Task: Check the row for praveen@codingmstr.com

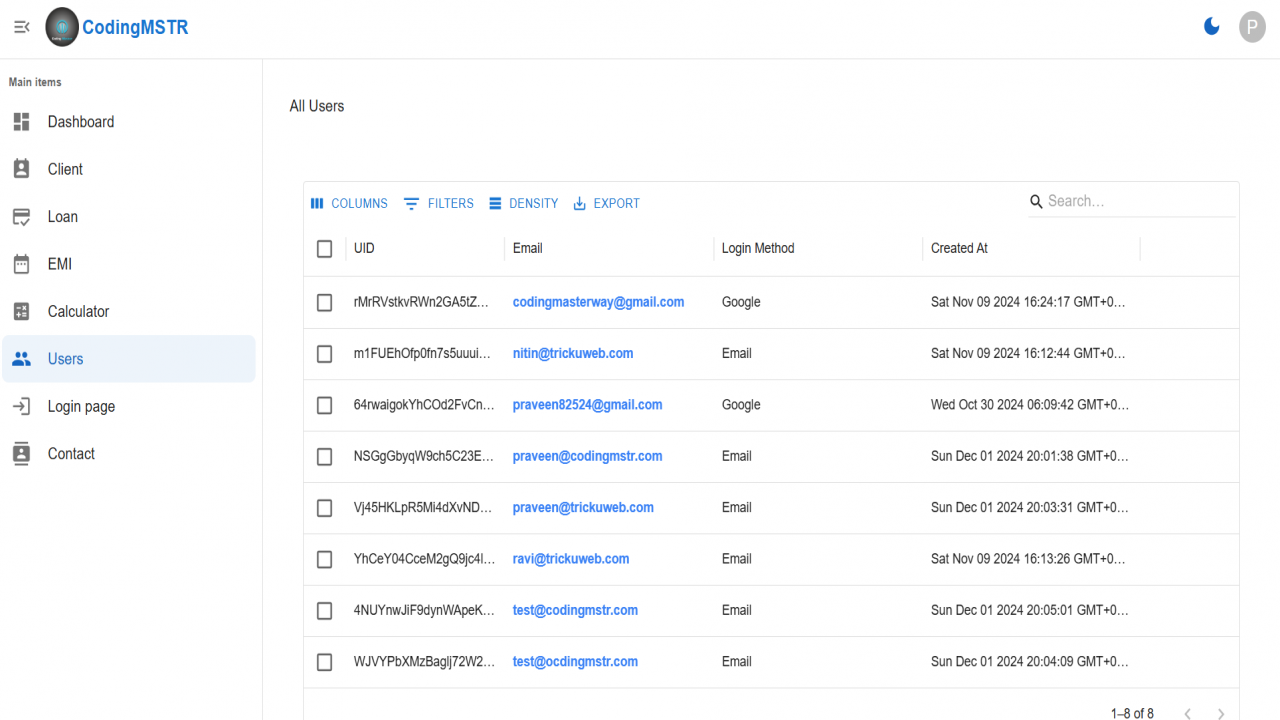Action: (324, 456)
